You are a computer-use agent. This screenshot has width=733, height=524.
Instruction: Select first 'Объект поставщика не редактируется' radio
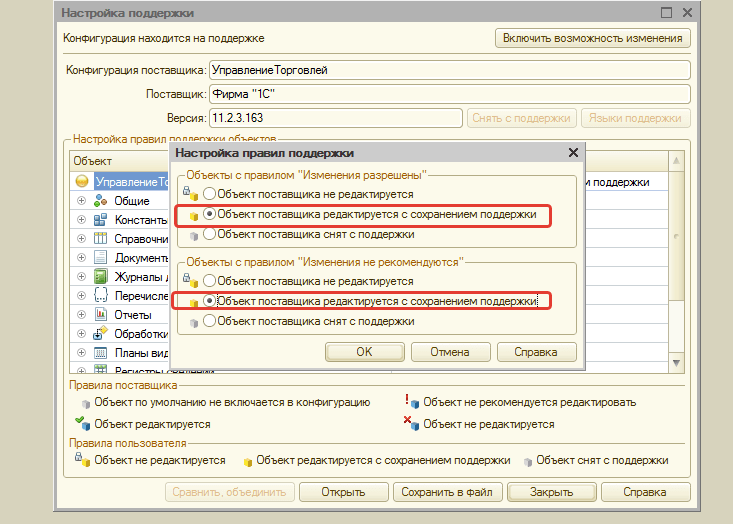pos(209,194)
